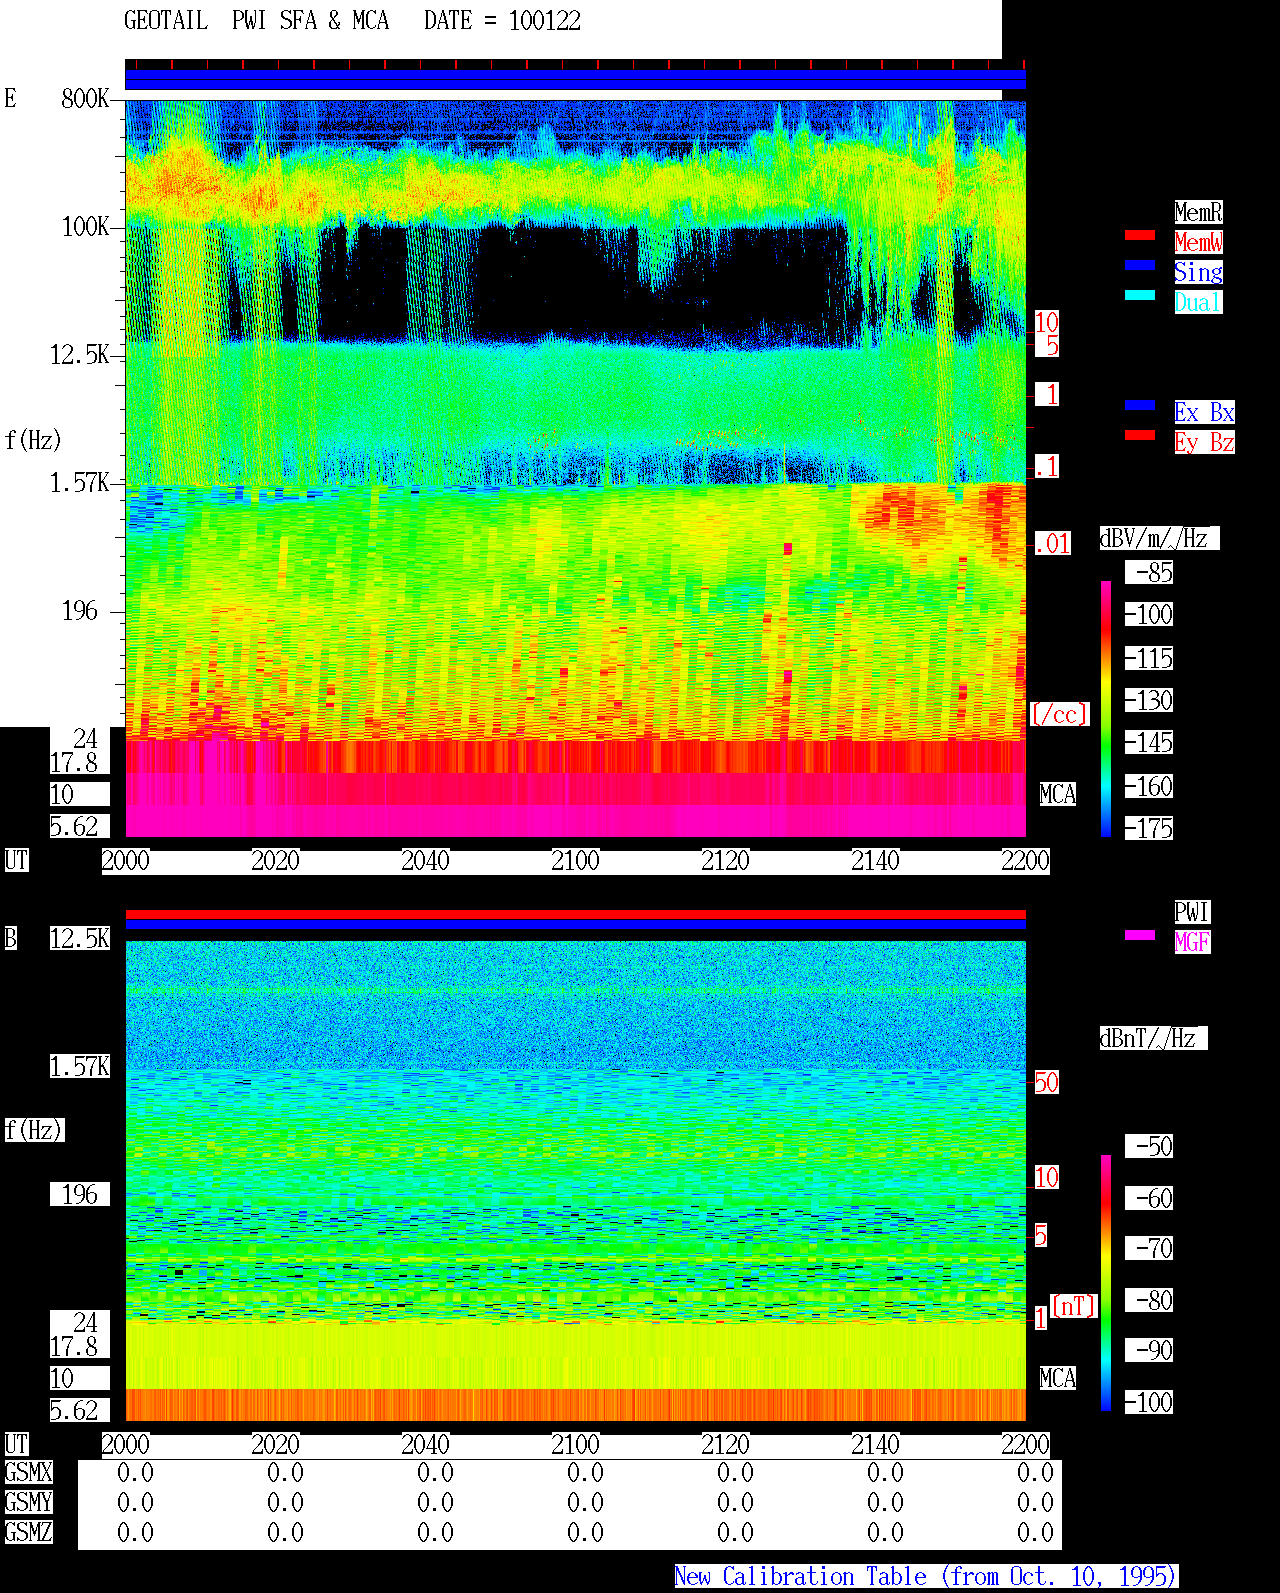Click the dBnT/√Hz unit label

[1153, 1038]
